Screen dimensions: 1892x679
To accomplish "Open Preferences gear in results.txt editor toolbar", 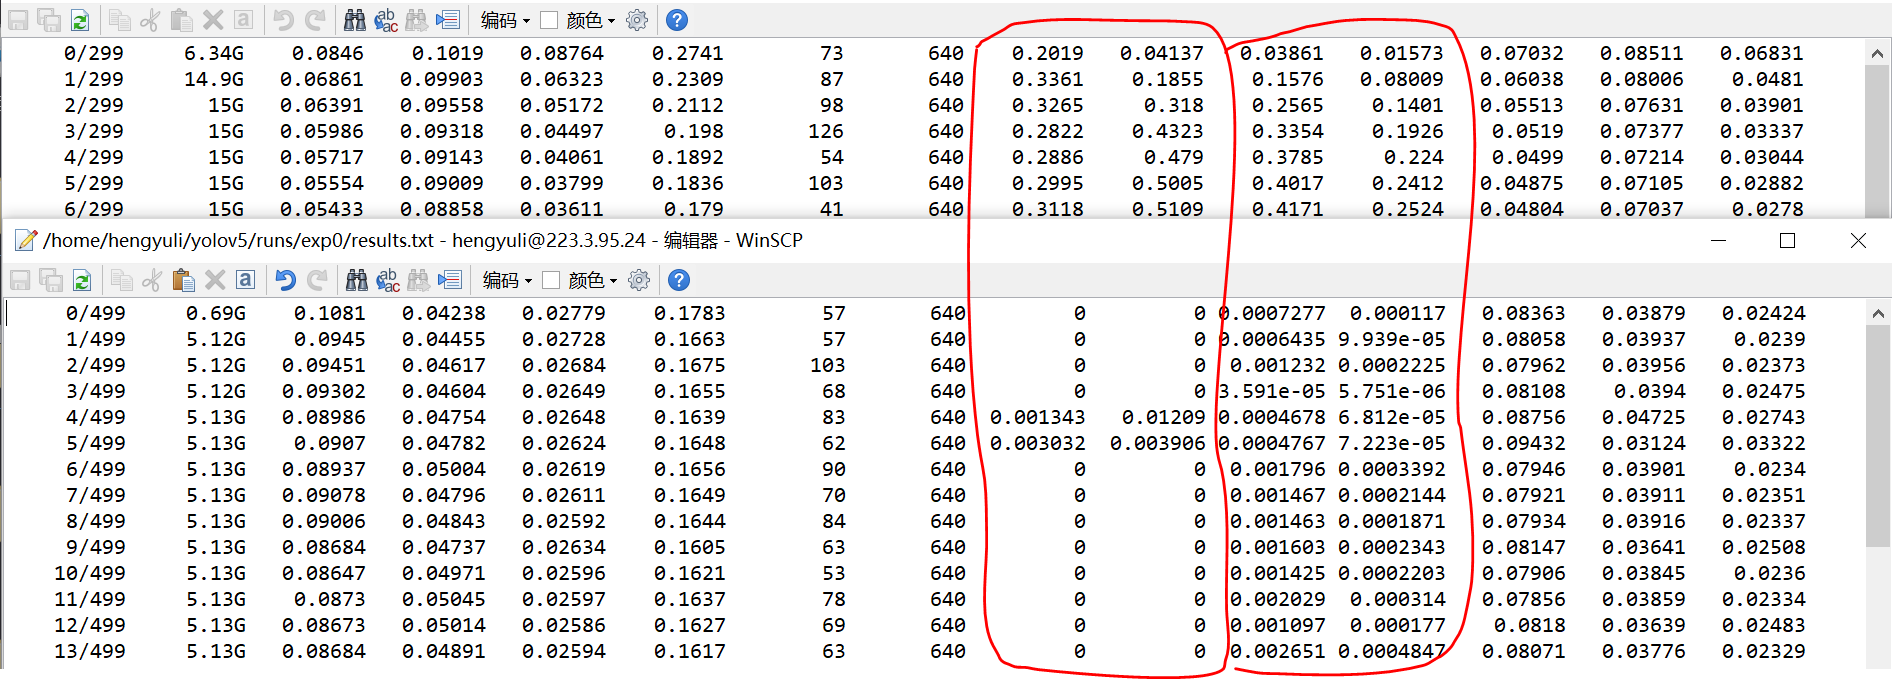I will click(x=639, y=280).
